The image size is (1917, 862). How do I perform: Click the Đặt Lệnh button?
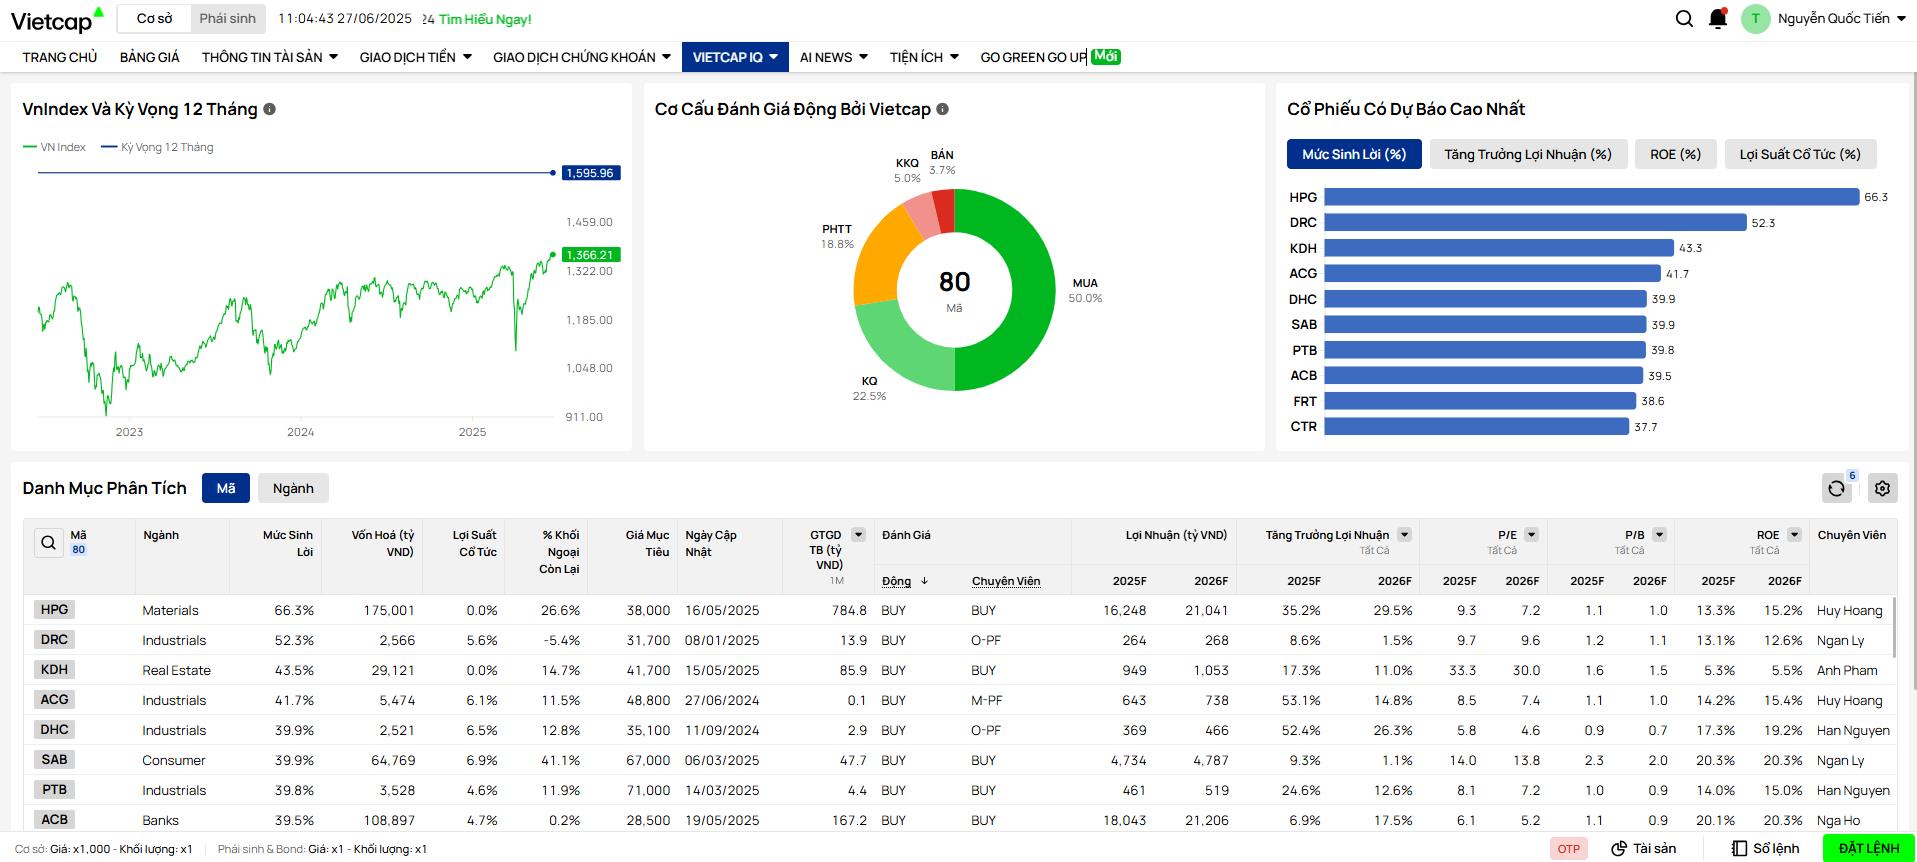click(x=1868, y=848)
